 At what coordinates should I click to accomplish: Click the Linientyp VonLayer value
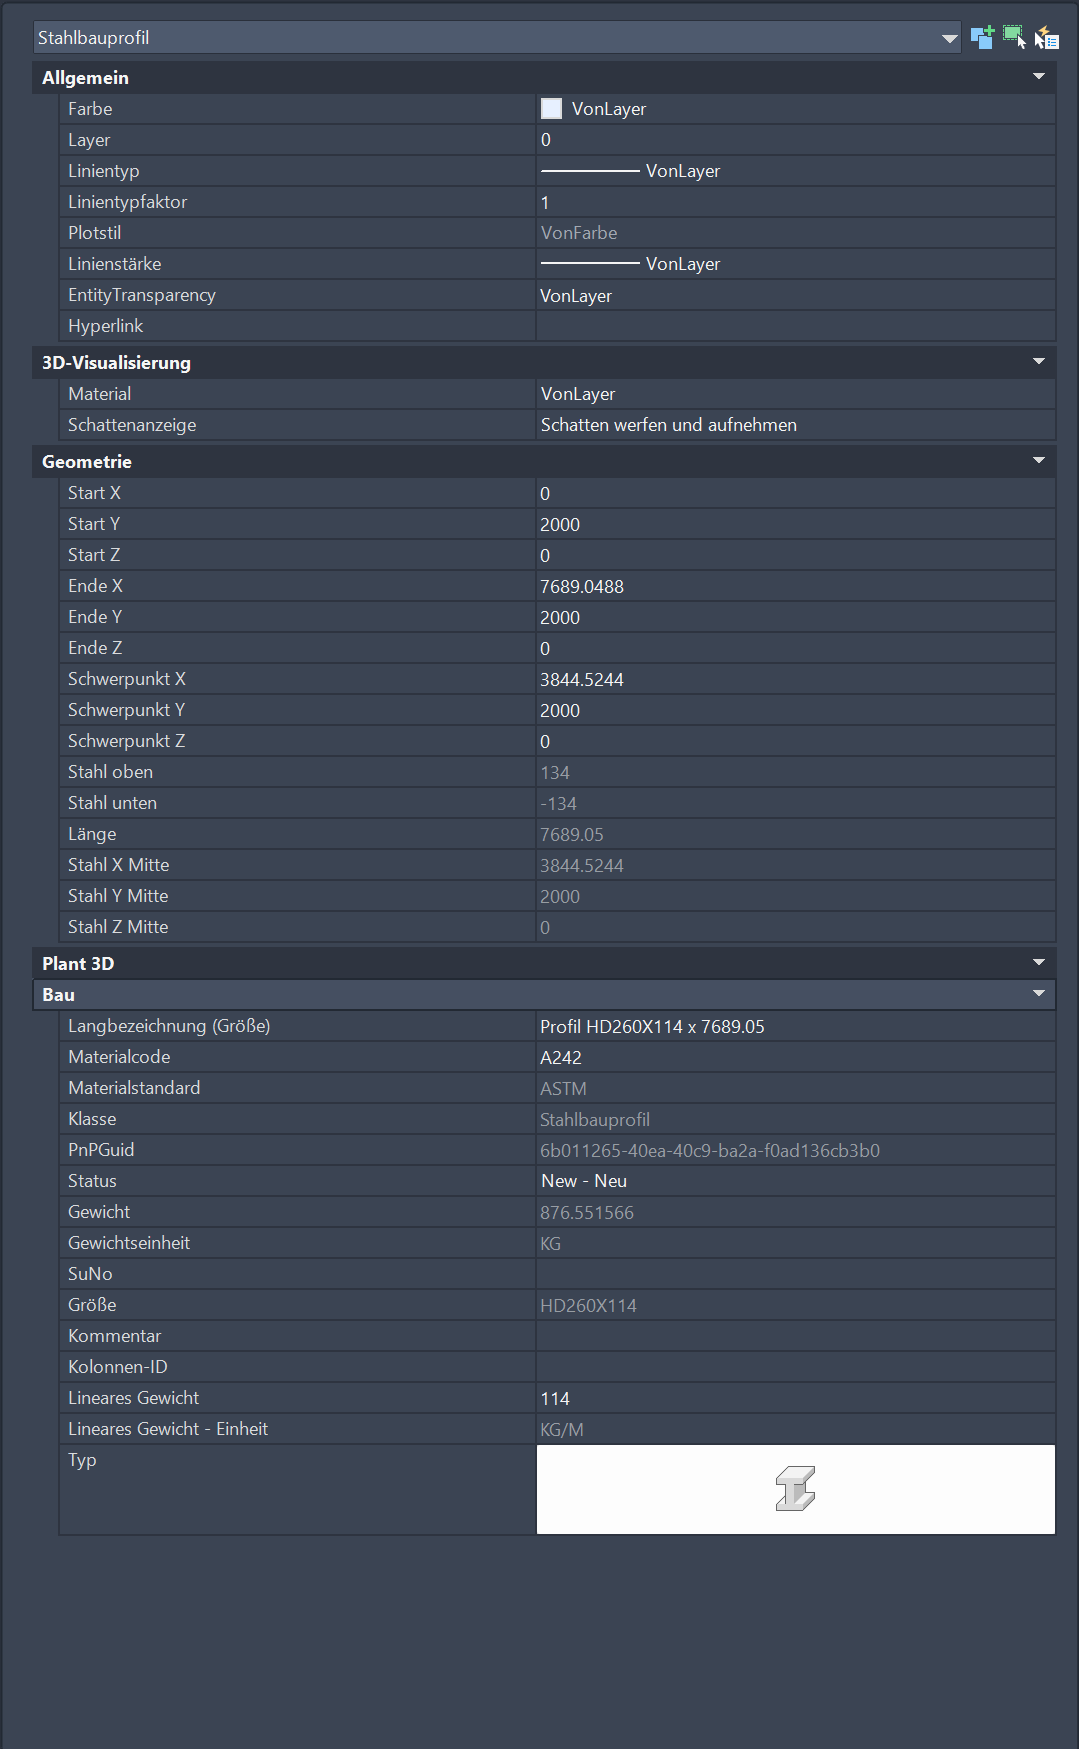tap(683, 171)
